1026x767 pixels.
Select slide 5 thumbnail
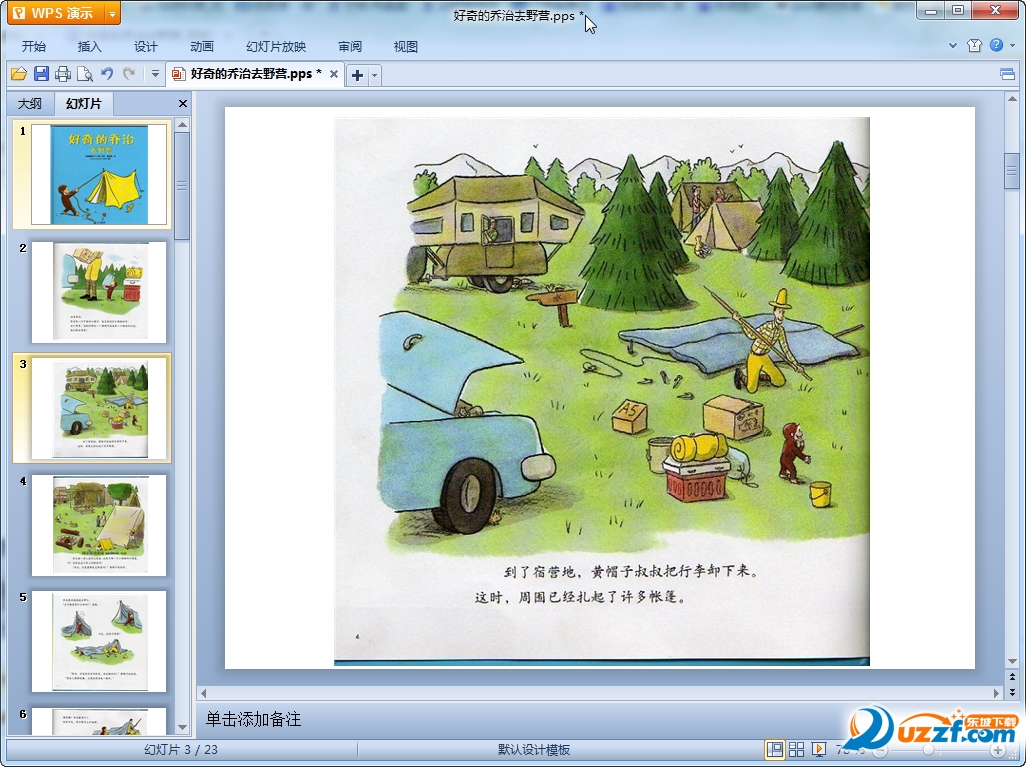point(99,641)
